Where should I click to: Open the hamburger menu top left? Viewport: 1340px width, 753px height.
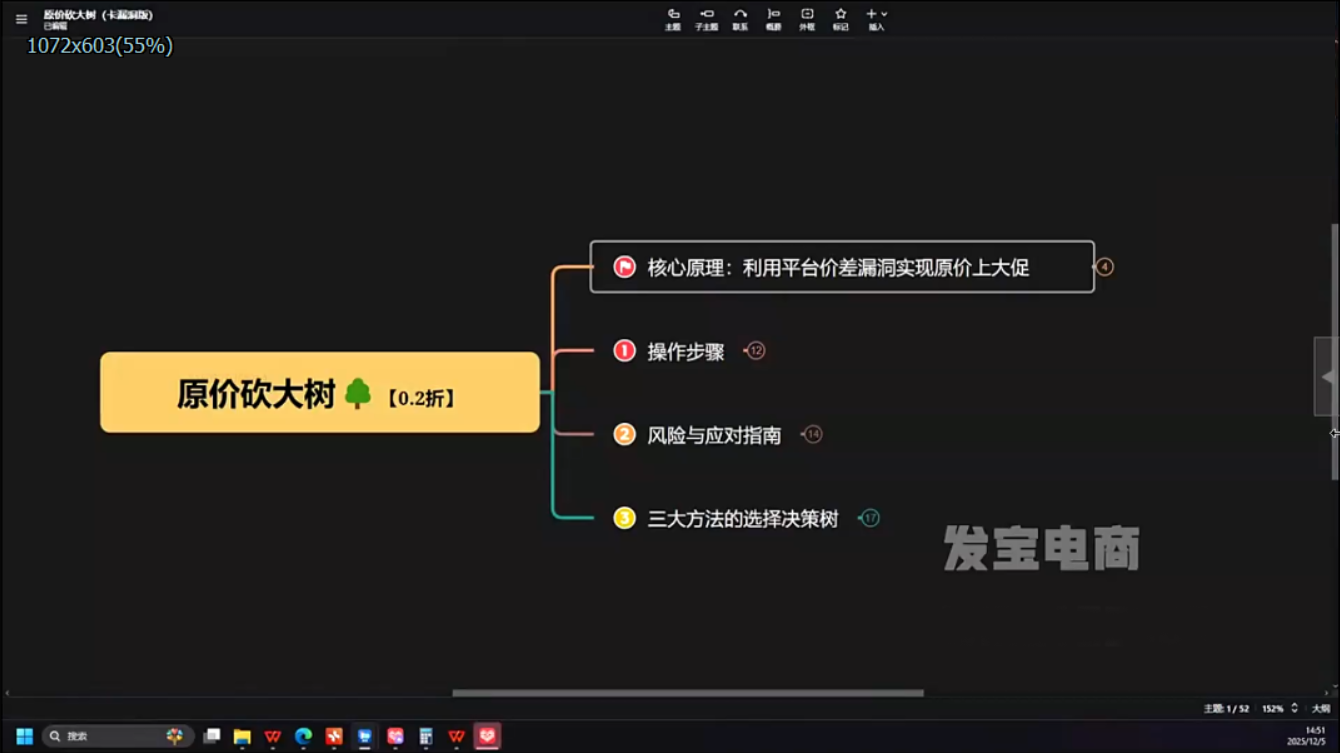click(21, 19)
